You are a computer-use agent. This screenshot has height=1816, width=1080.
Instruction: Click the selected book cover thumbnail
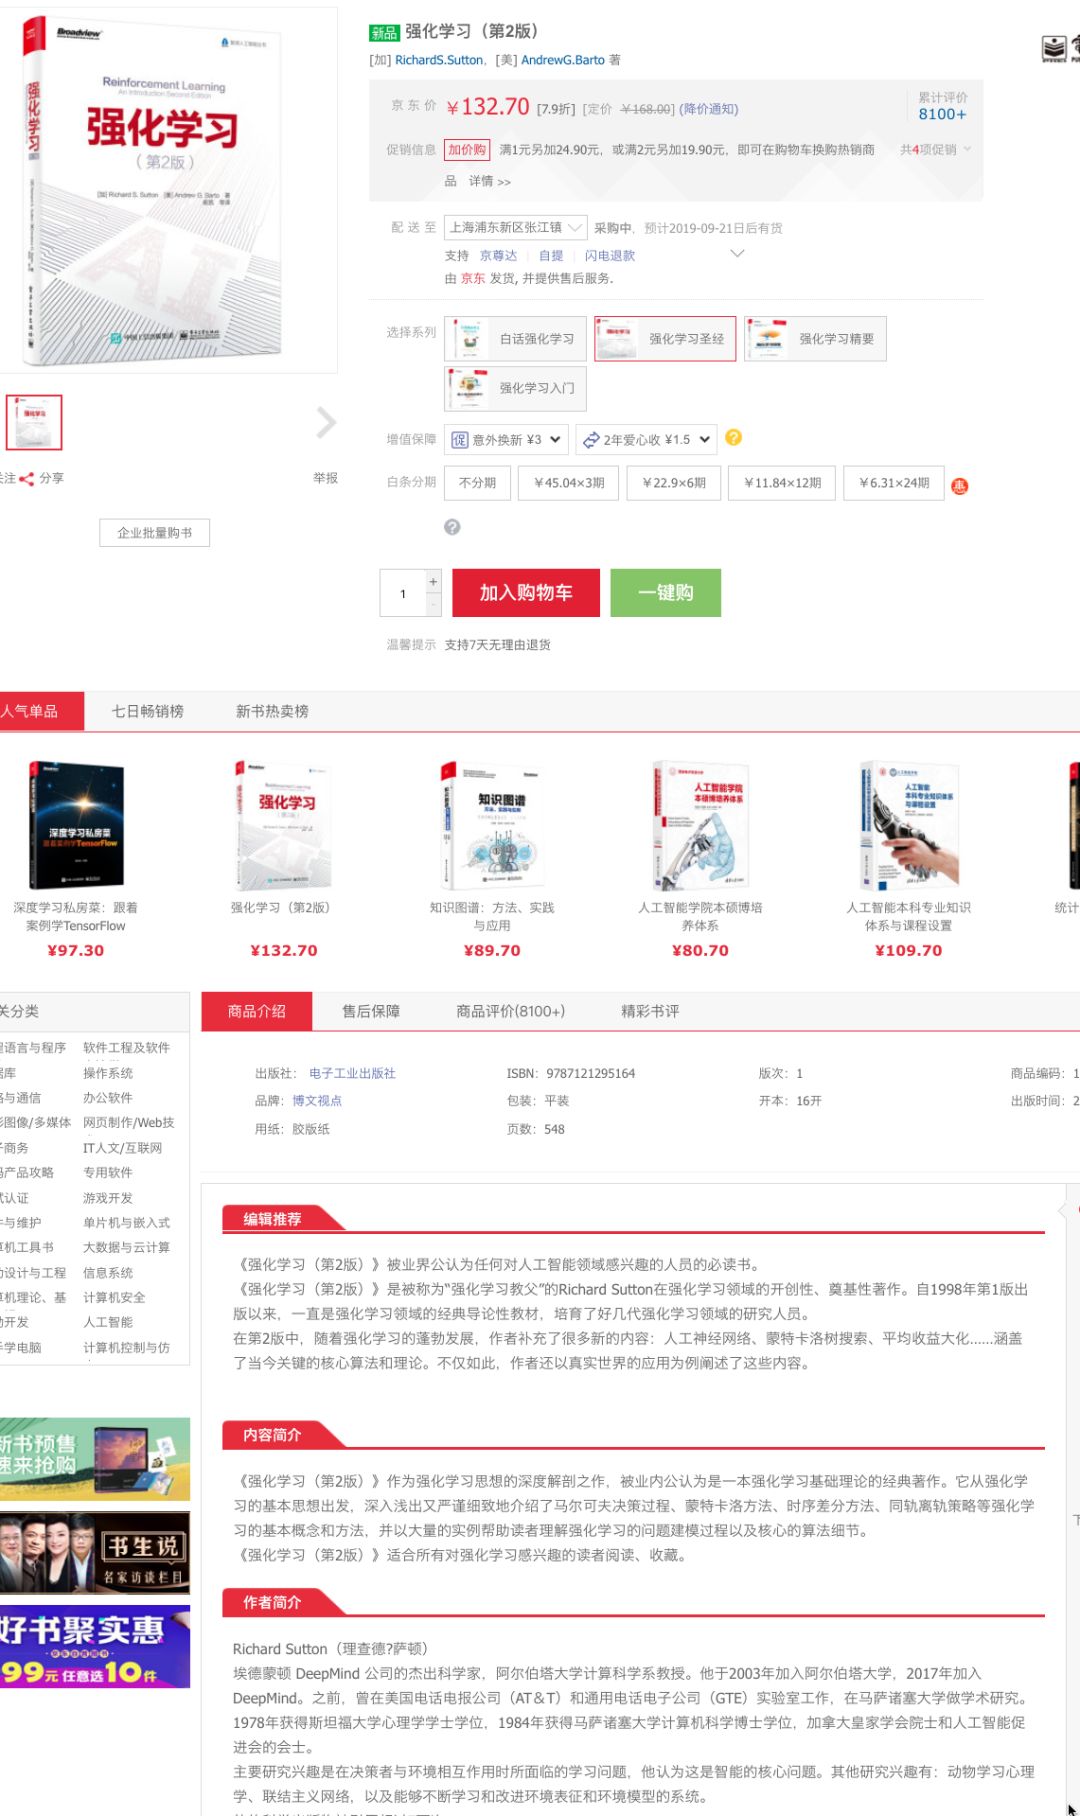point(34,422)
